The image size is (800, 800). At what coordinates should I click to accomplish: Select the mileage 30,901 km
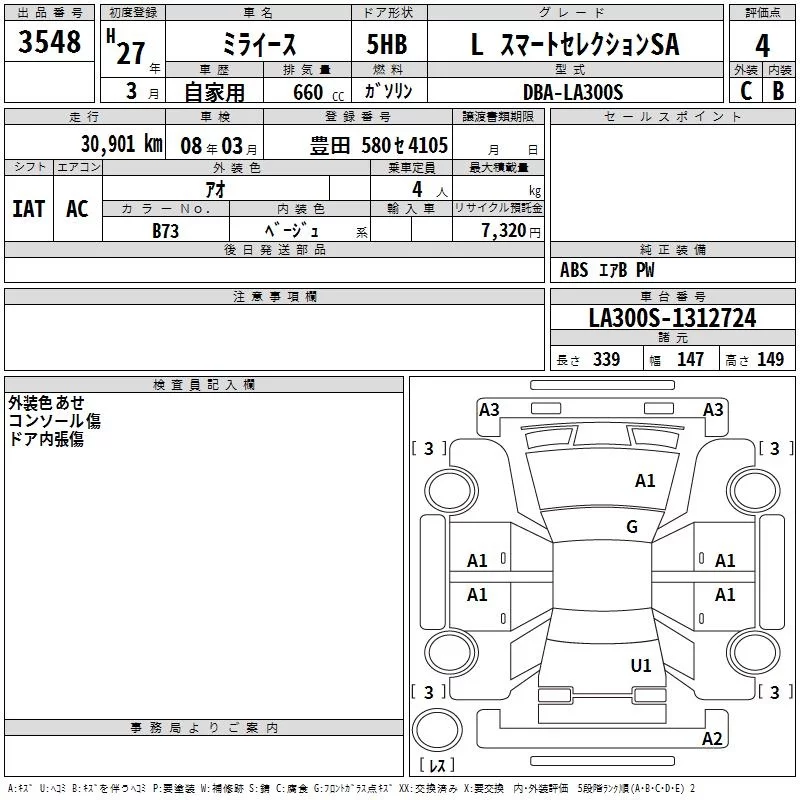pos(122,144)
